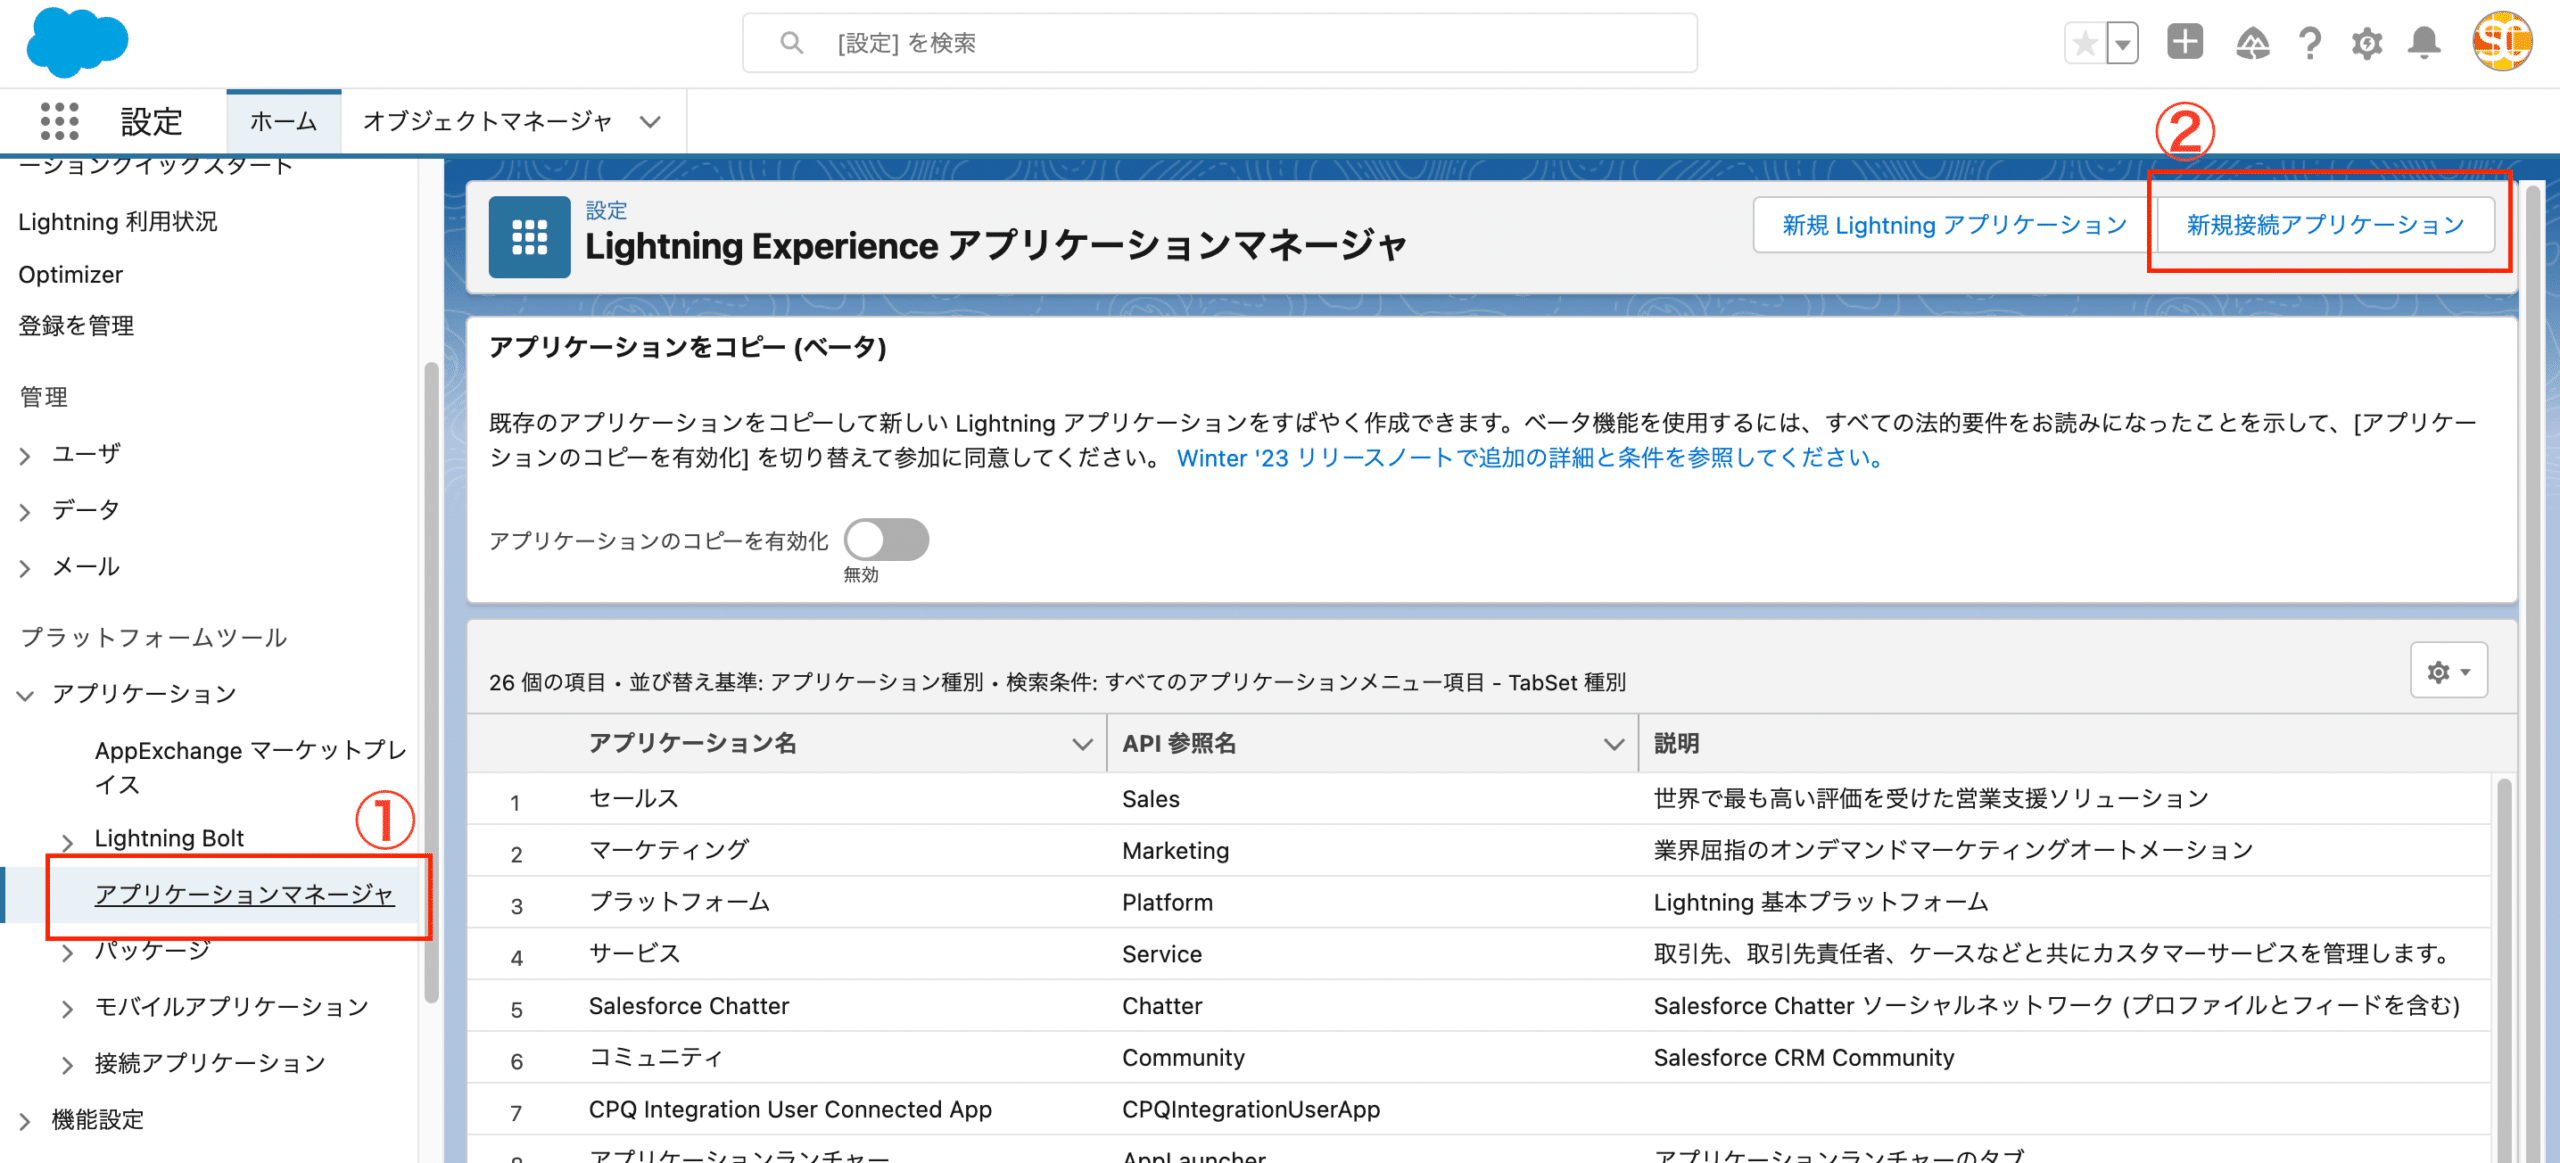Viewport: 2560px width, 1163px height.
Task: Open the オブジェクトマネージャ tab dropdown chevron
Action: (x=651, y=122)
